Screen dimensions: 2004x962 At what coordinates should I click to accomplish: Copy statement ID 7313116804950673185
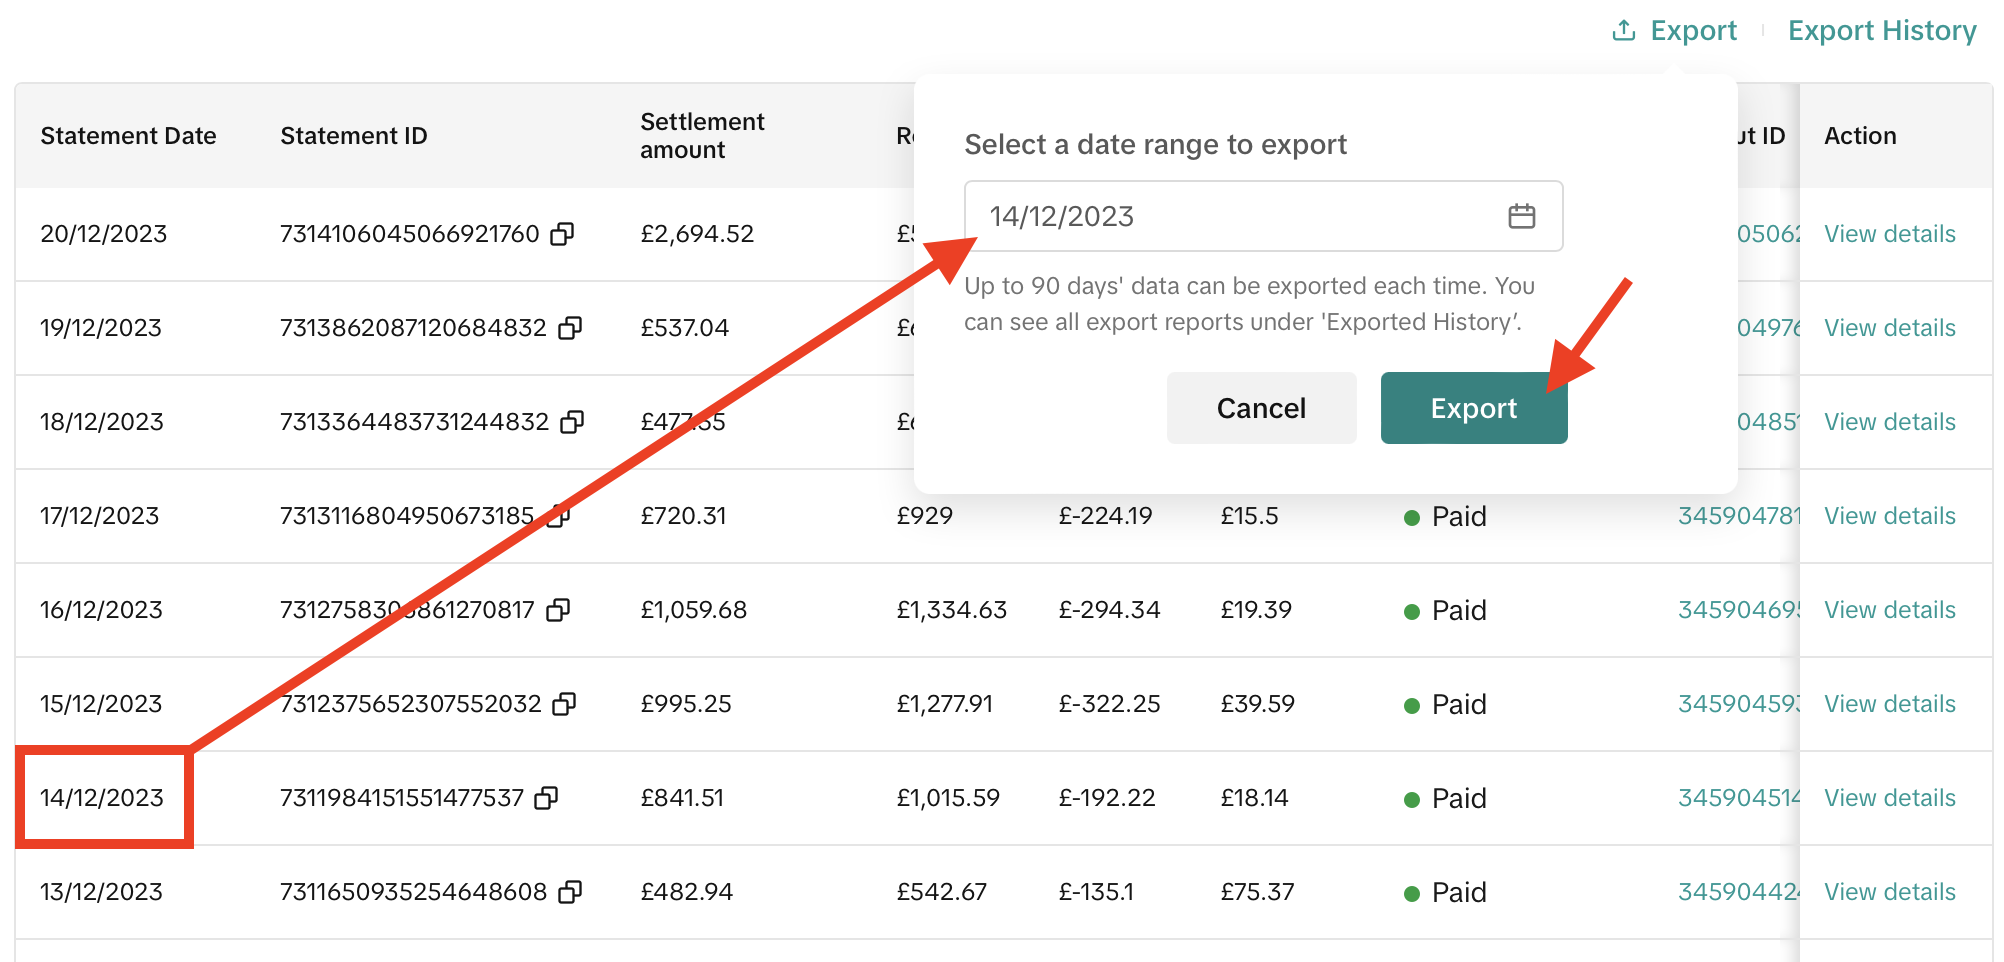560,516
